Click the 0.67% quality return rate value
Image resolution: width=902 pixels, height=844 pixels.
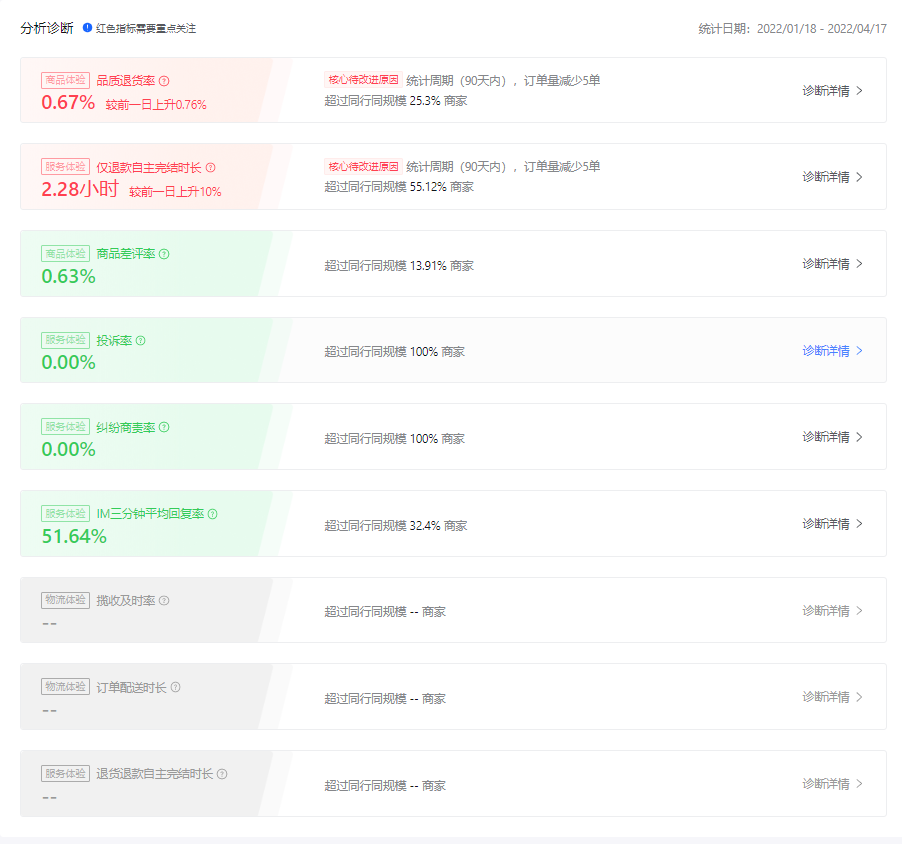[x=68, y=102]
